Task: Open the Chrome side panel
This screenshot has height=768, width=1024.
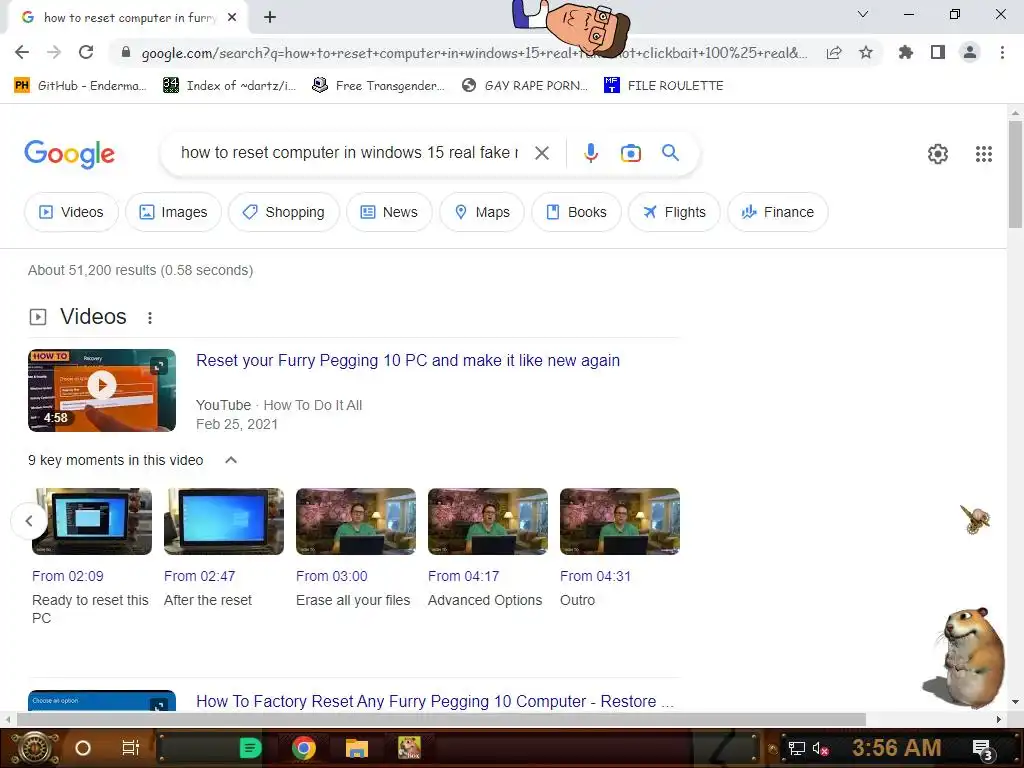Action: coord(938,52)
